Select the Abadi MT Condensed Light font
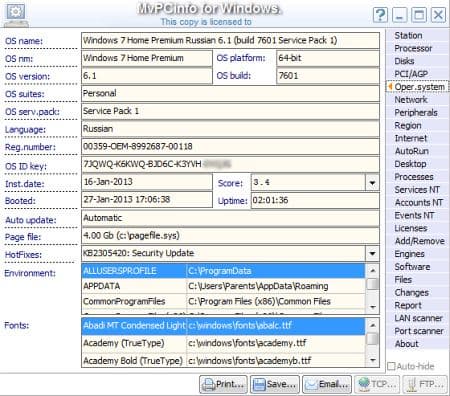Viewport: 450px width, 396px height. [223, 326]
